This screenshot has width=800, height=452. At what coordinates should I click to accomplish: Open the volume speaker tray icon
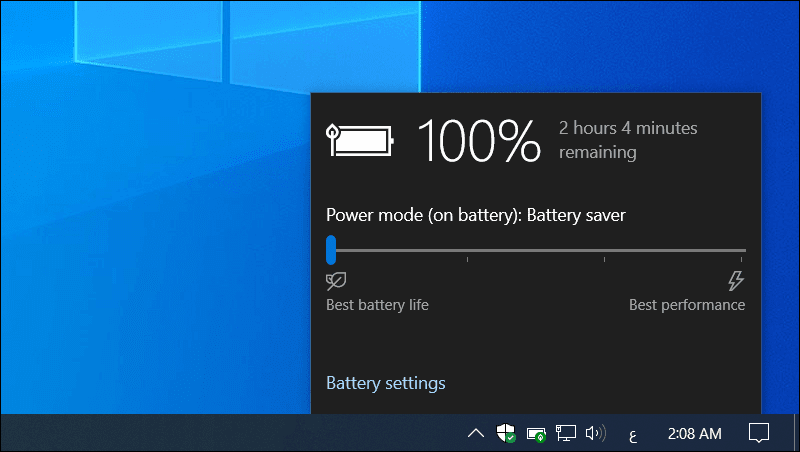click(596, 433)
